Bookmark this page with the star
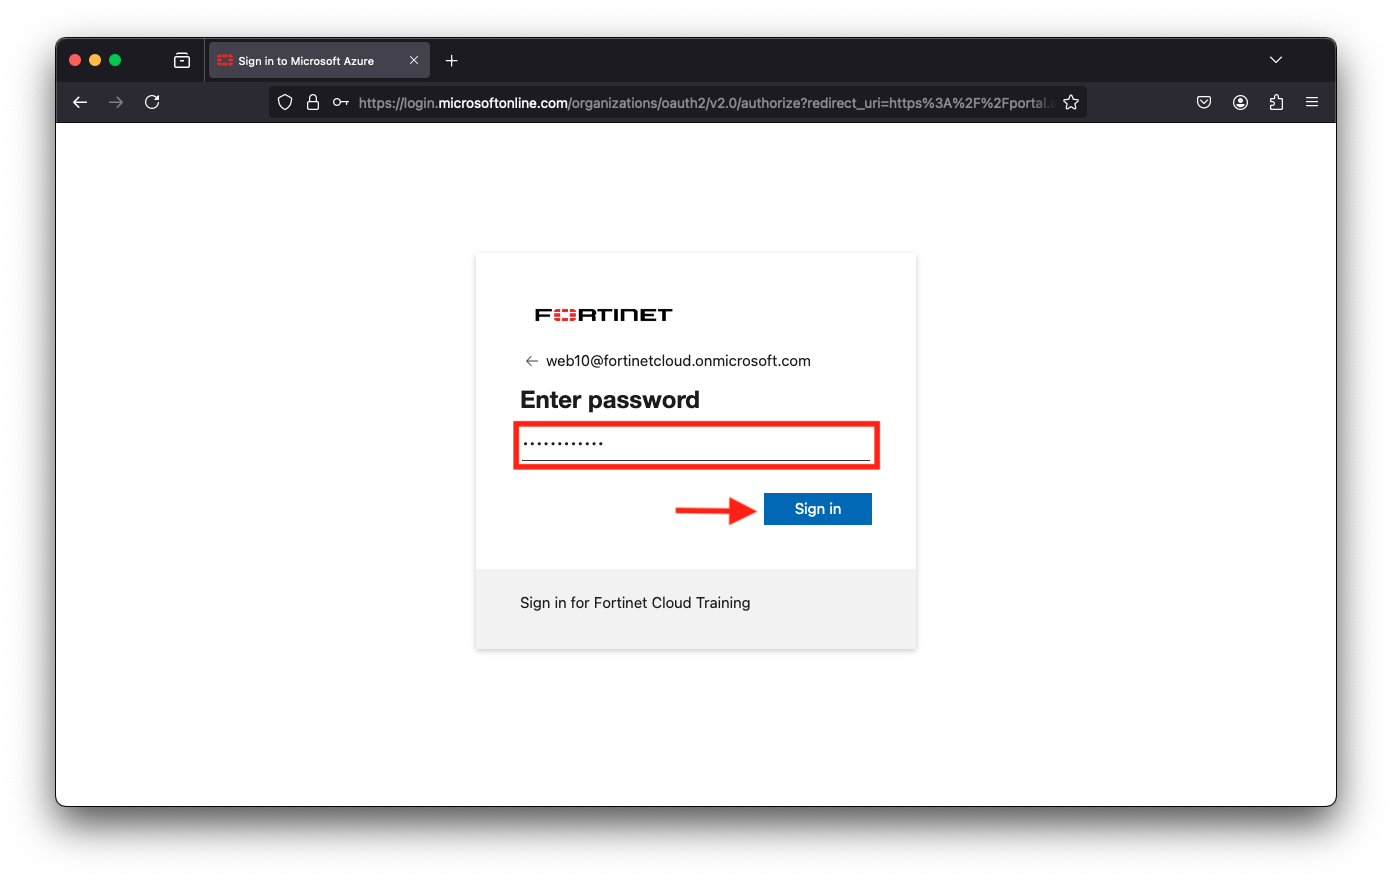Viewport: 1392px width, 880px height. tap(1071, 102)
